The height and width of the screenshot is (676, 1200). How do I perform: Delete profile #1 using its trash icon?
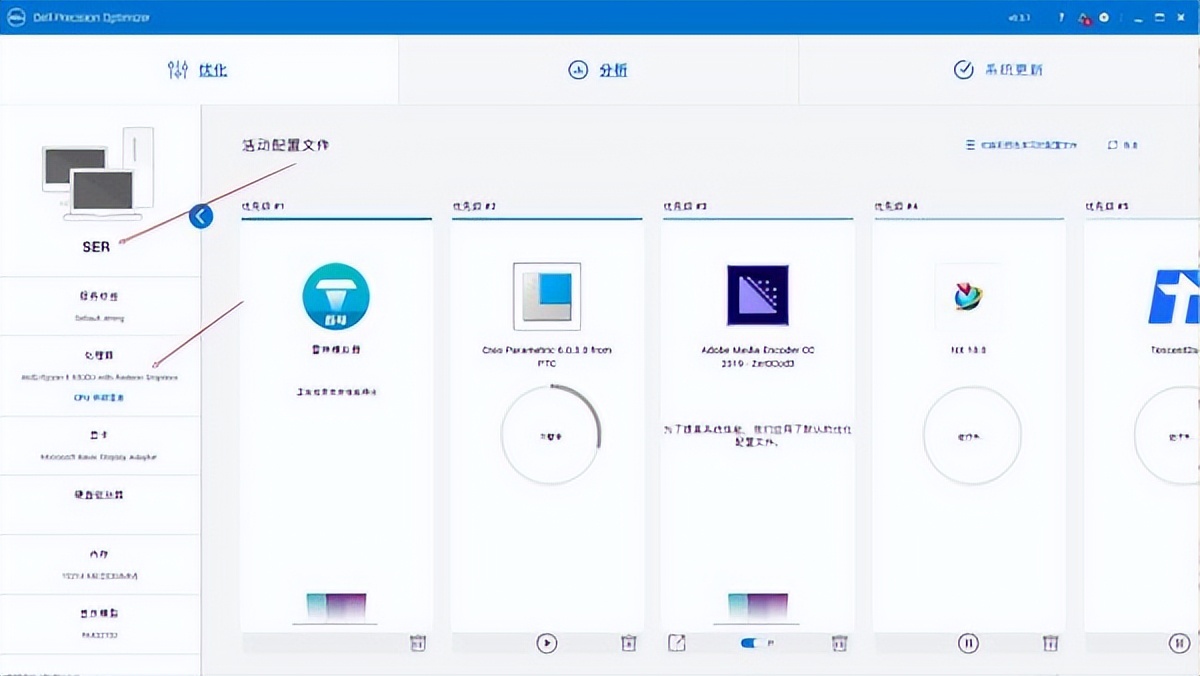coord(417,643)
